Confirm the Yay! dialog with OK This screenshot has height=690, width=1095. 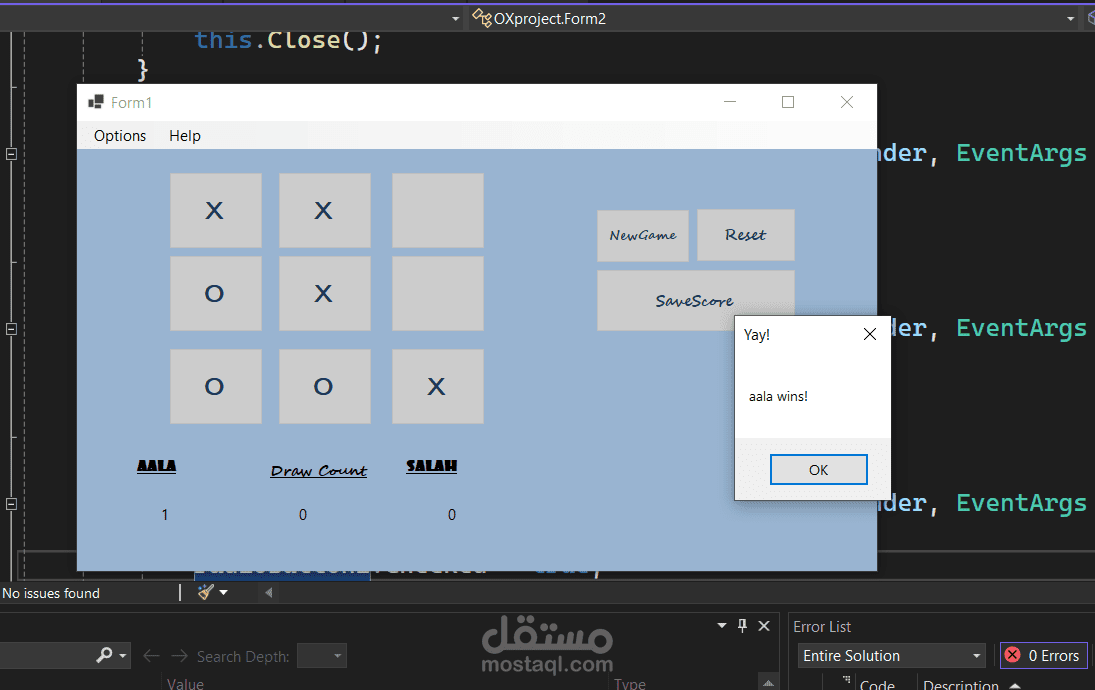pyautogui.click(x=818, y=469)
